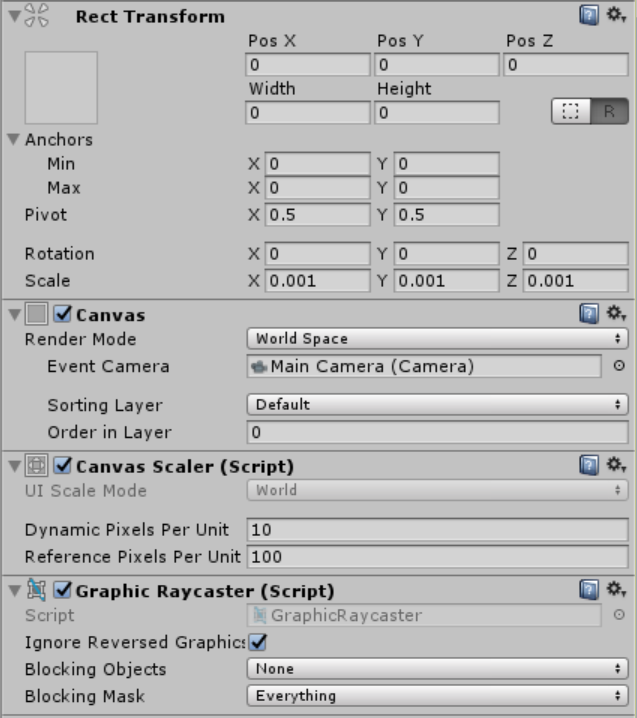Click the Scale Z field
This screenshot has width=637, height=718.
click(576, 281)
